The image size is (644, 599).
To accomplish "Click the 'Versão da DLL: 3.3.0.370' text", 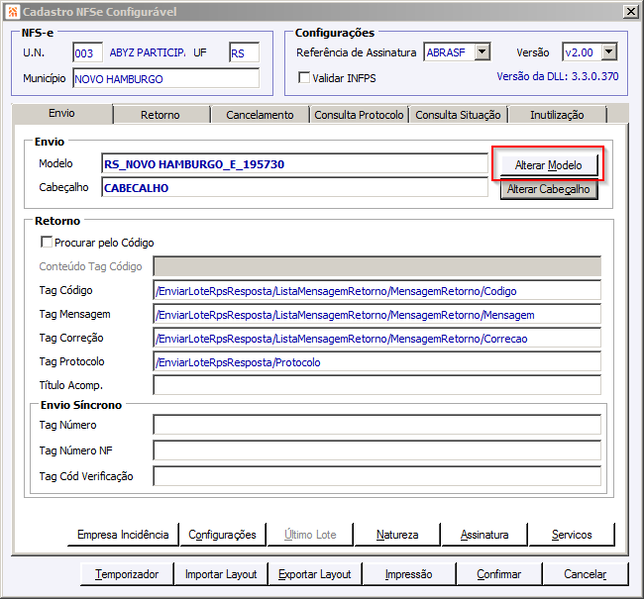I will [557, 76].
